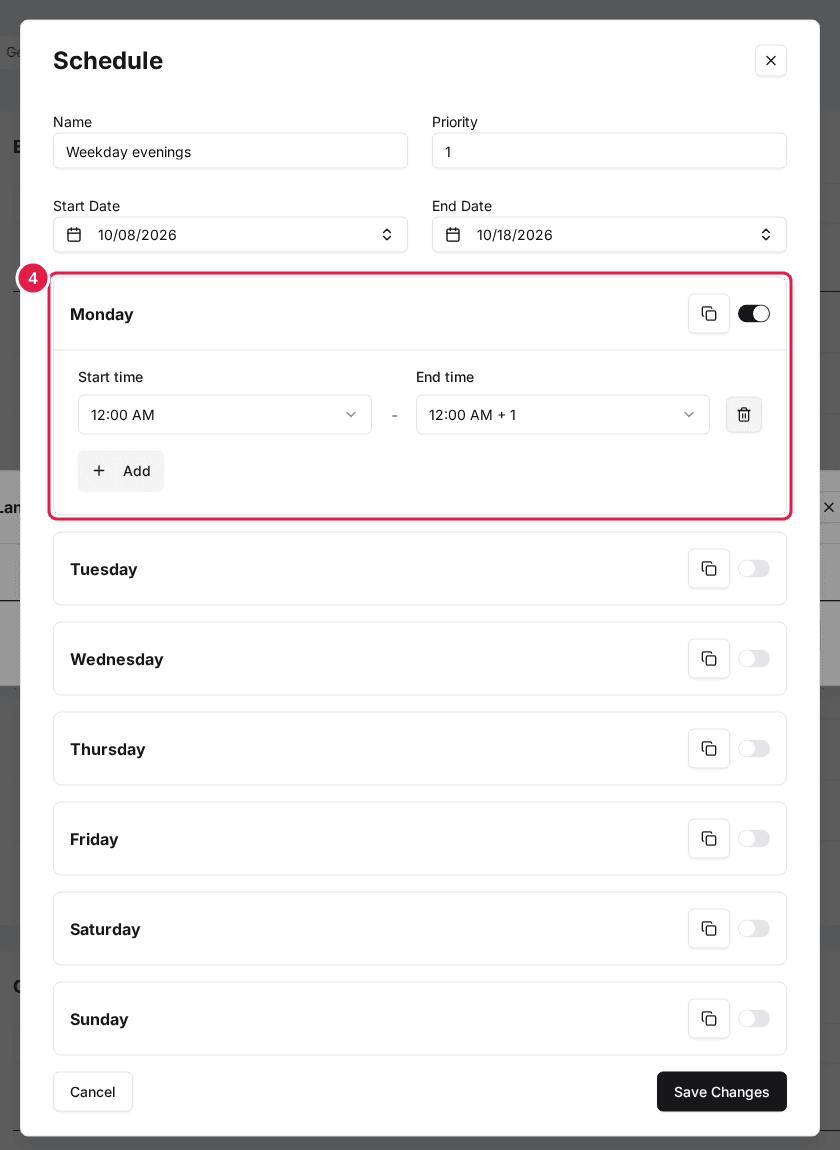
Task: Open the Start time dropdown
Action: point(224,414)
